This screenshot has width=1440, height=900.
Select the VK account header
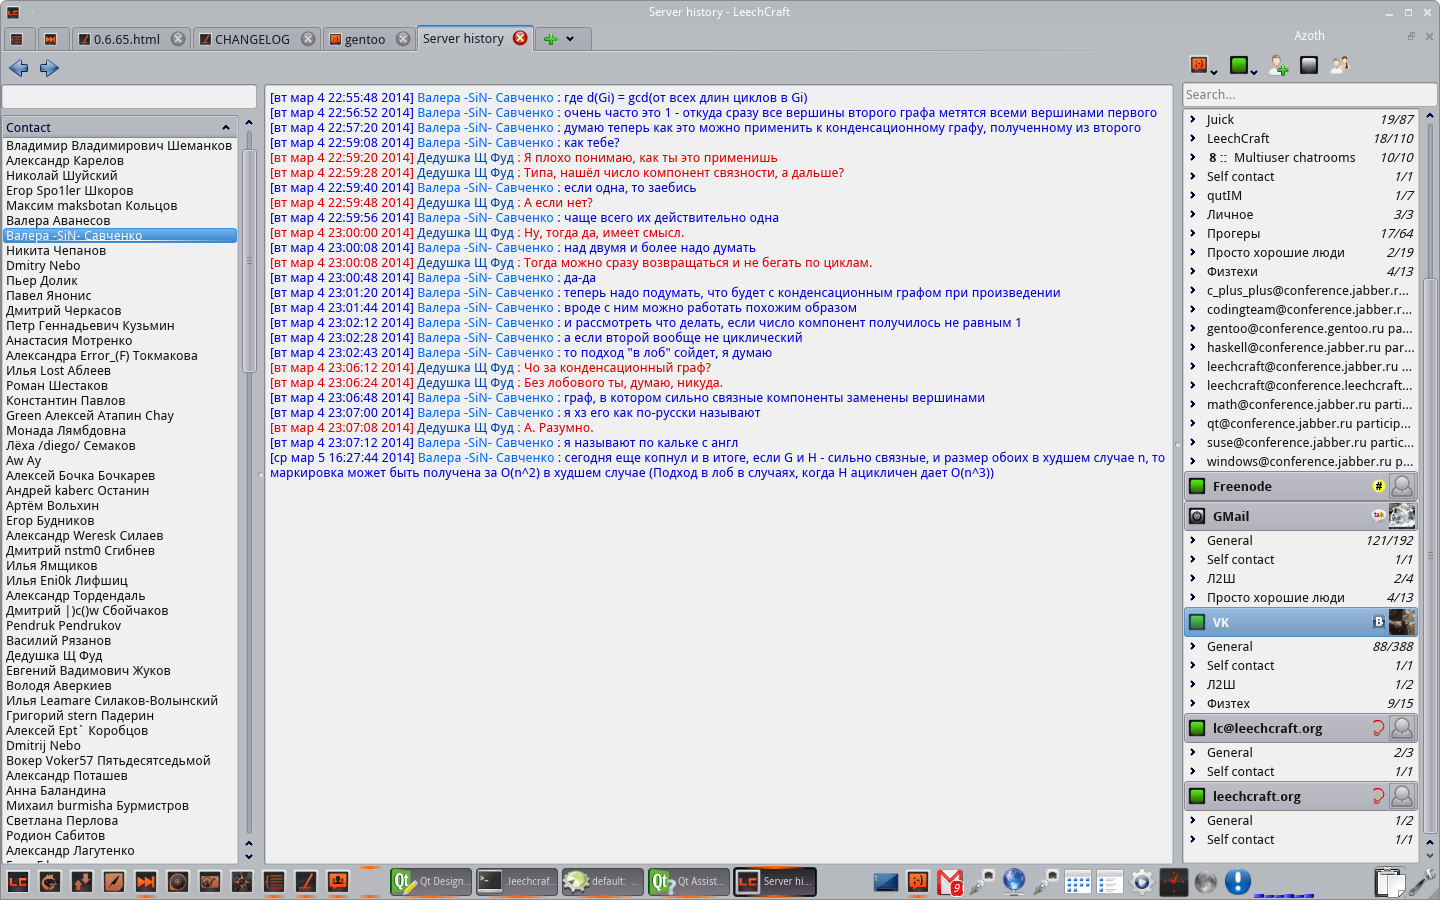(x=1300, y=622)
